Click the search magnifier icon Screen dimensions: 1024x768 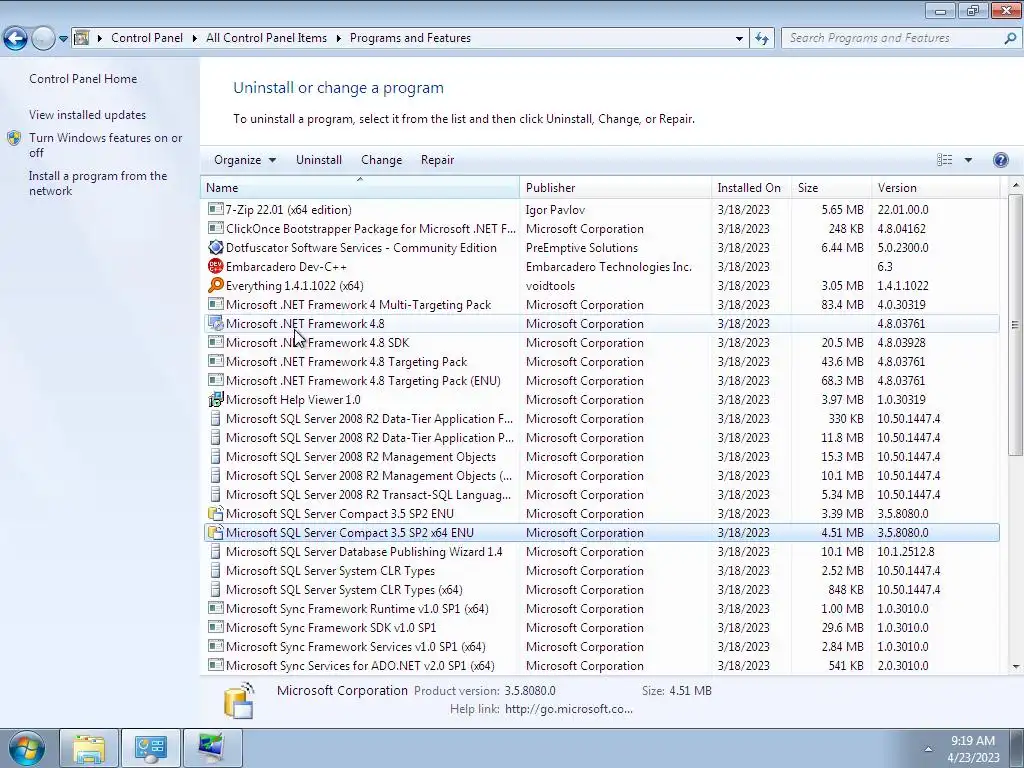pos(1010,38)
